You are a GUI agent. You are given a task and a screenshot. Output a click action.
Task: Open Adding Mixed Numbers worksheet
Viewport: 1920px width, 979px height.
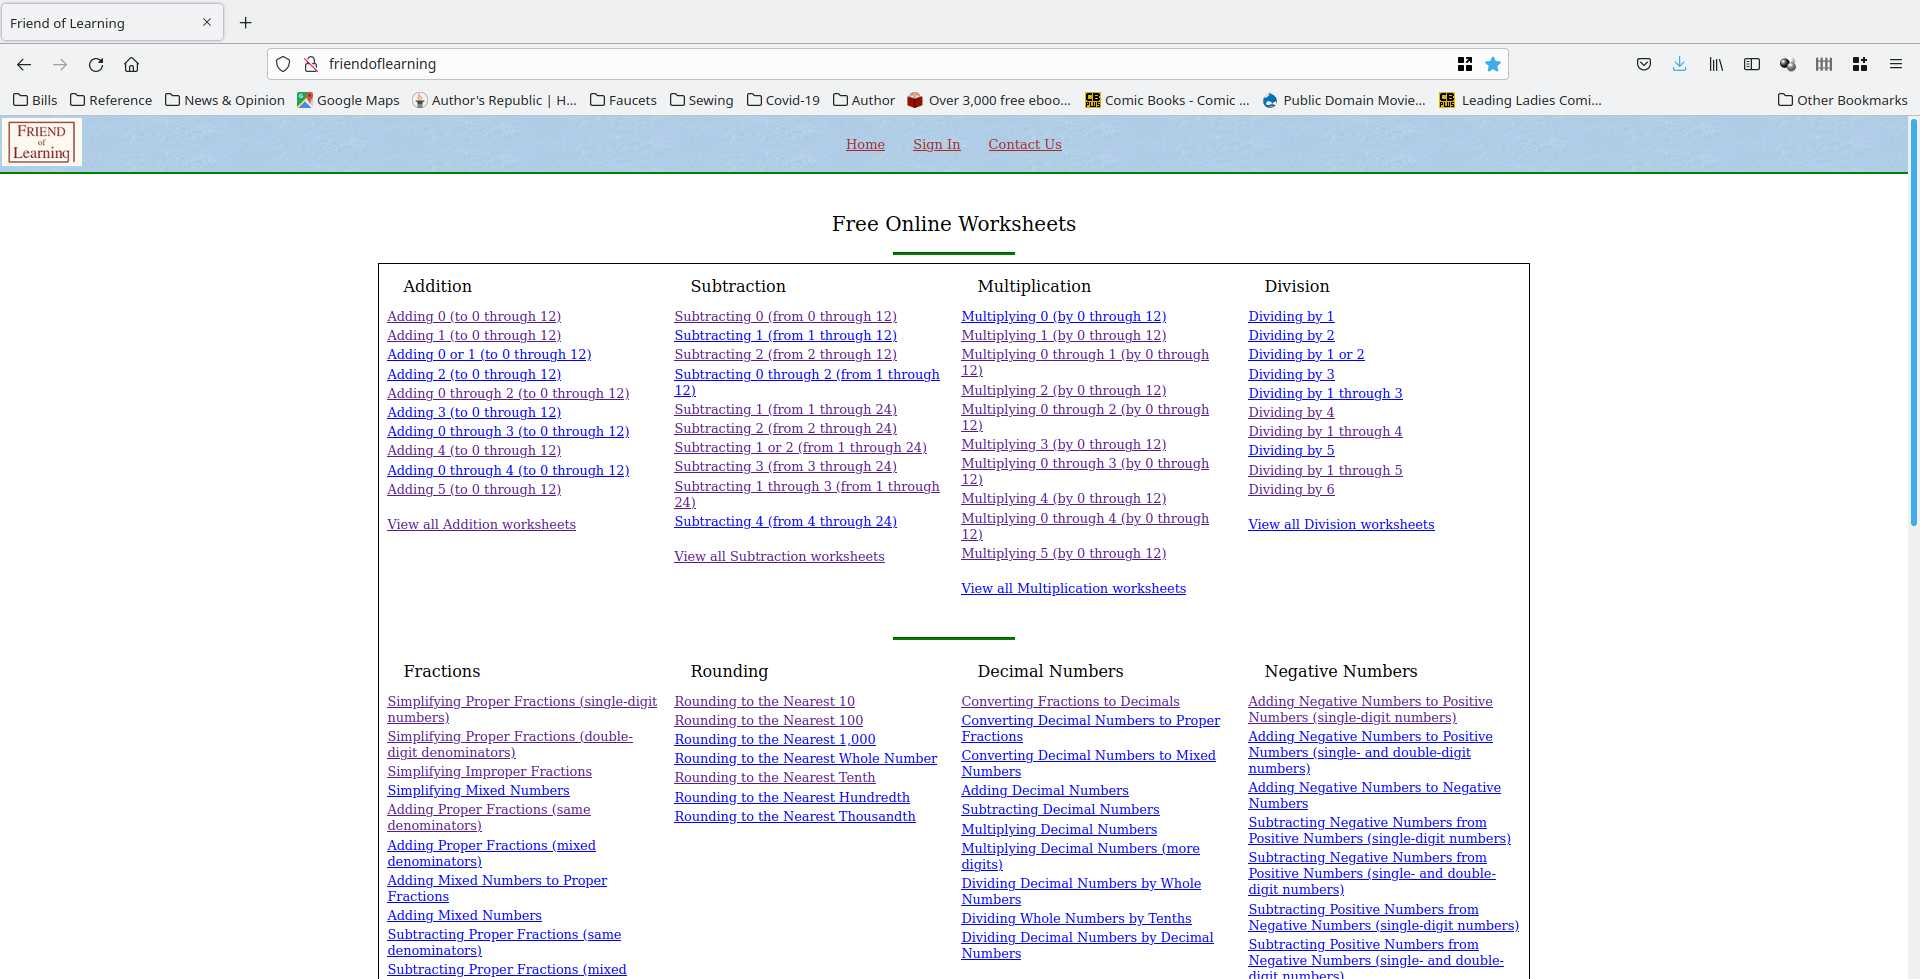(464, 915)
